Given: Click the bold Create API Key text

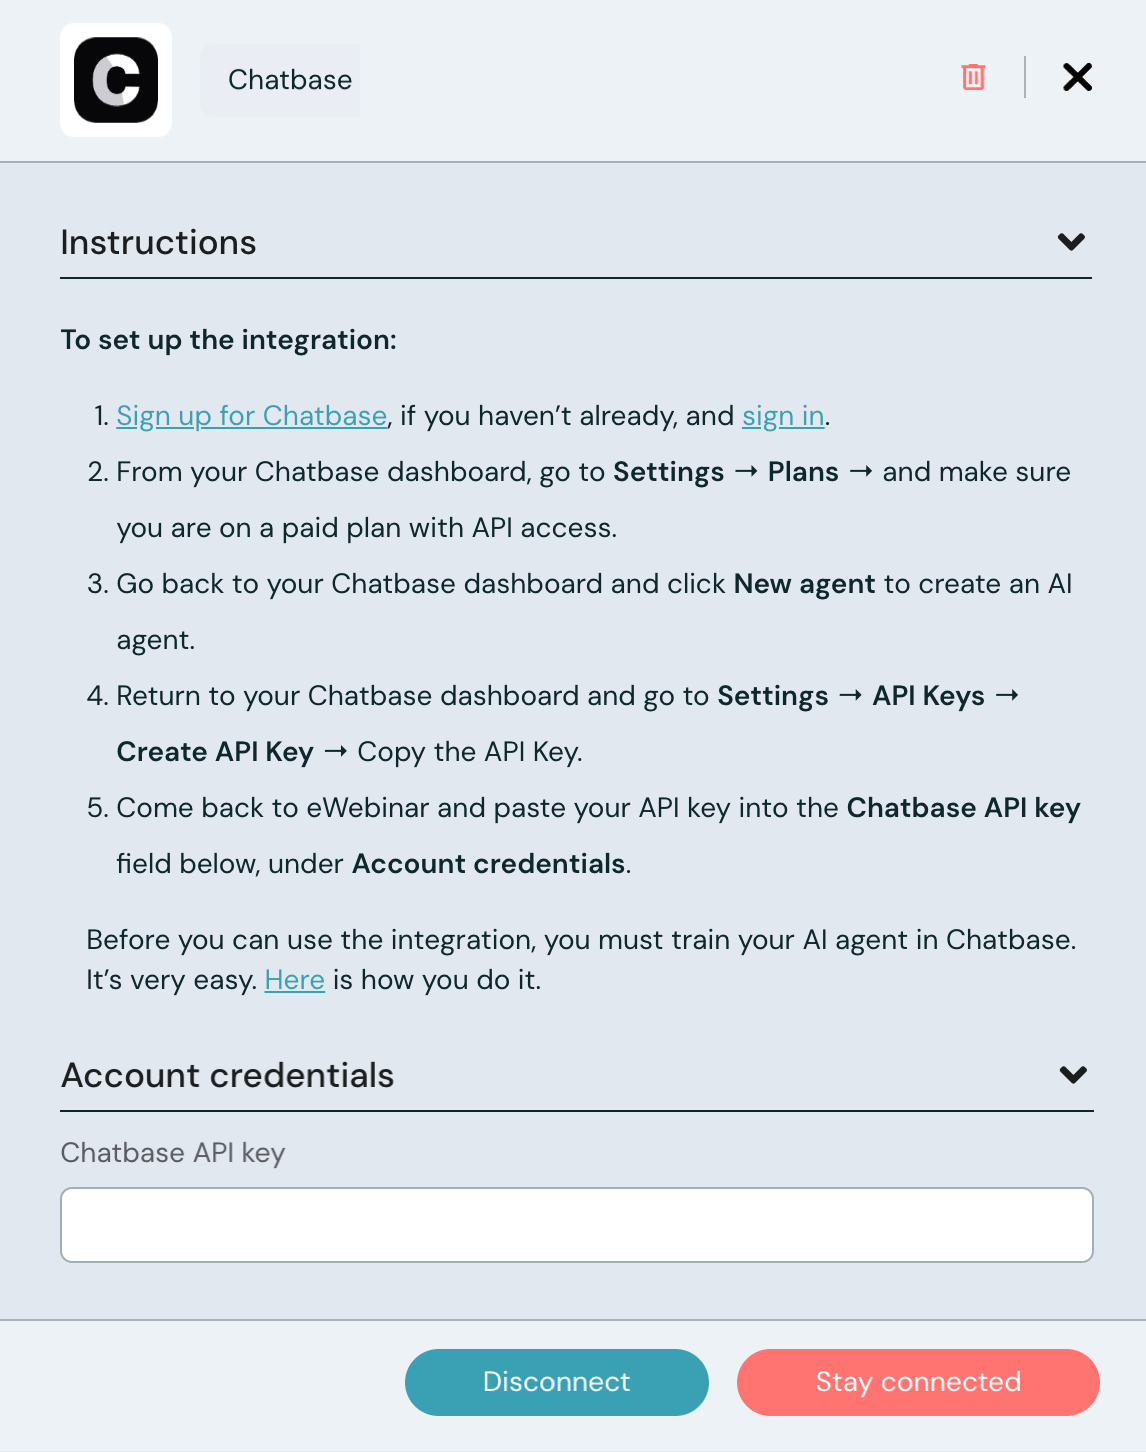Looking at the screenshot, I should pos(215,752).
